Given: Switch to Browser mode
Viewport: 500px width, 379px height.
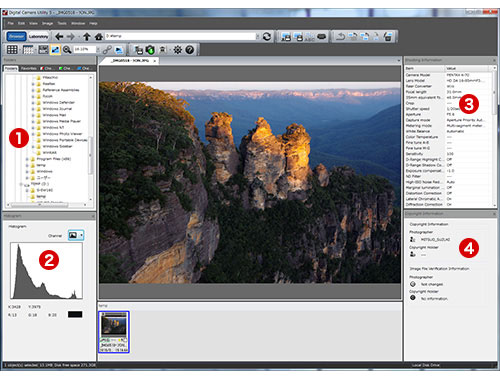Looking at the screenshot, I should tap(16, 36).
